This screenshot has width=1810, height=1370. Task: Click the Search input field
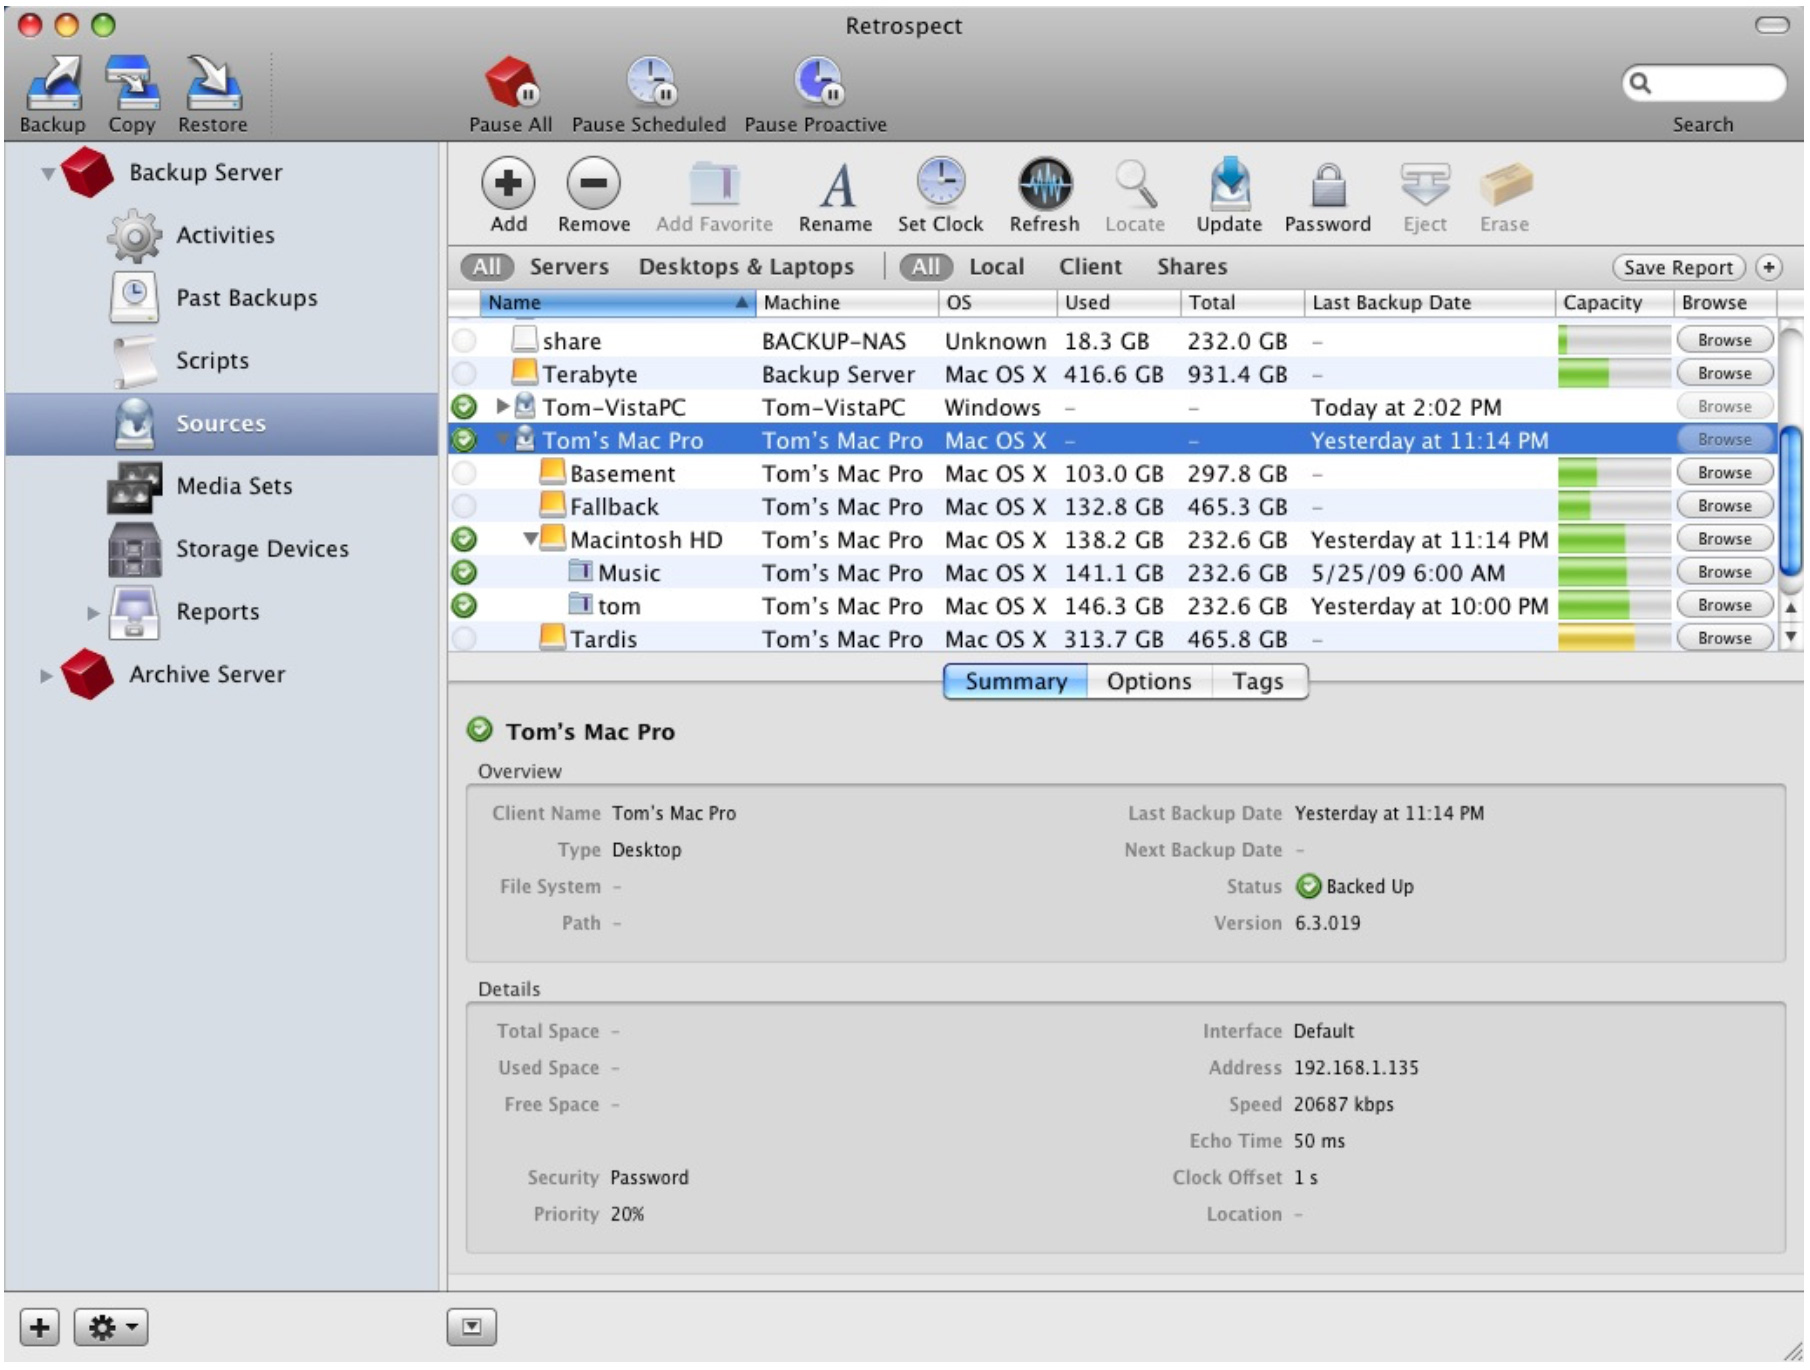point(1704,83)
